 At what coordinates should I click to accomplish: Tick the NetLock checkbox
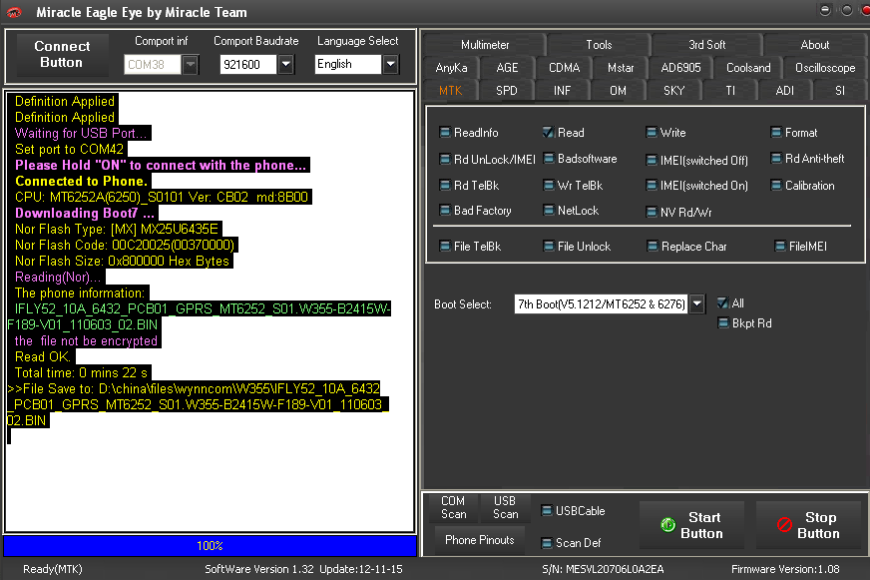(548, 210)
